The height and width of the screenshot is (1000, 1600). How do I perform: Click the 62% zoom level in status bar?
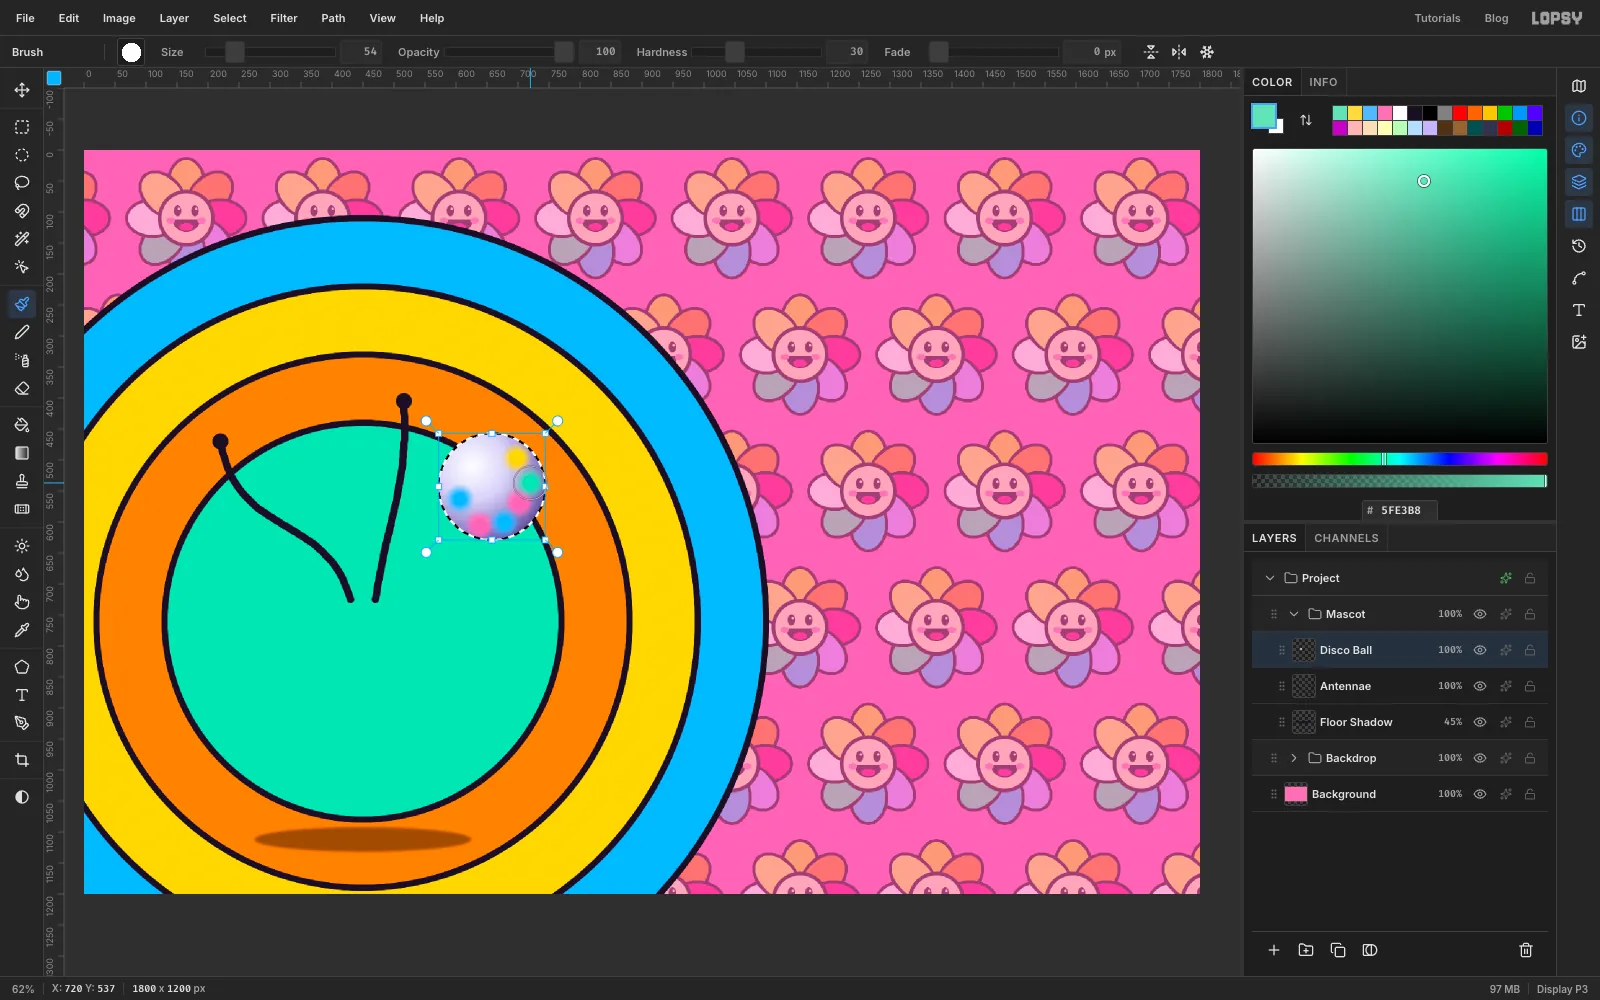coord(23,989)
